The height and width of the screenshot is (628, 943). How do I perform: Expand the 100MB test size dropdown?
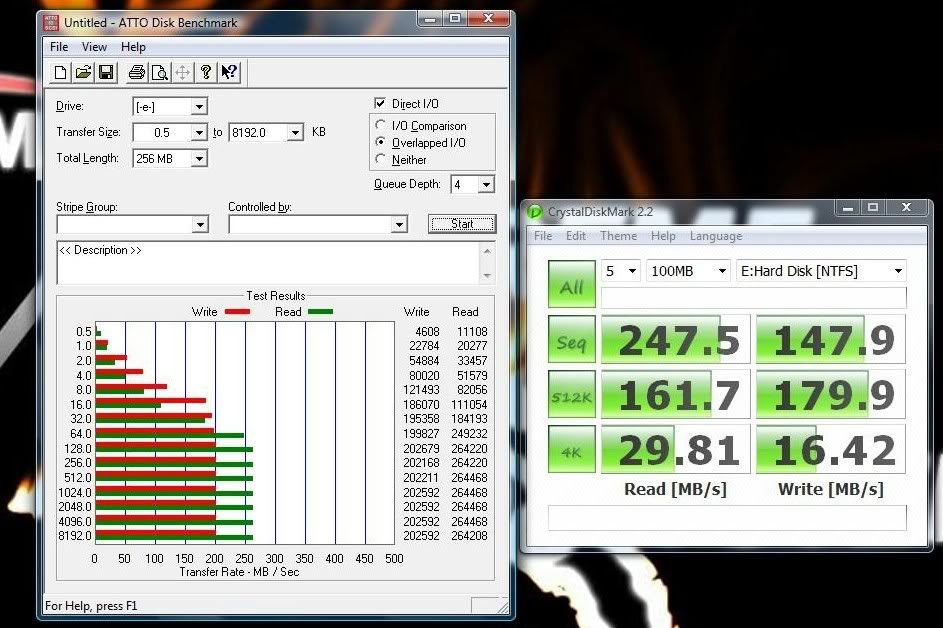(720, 271)
